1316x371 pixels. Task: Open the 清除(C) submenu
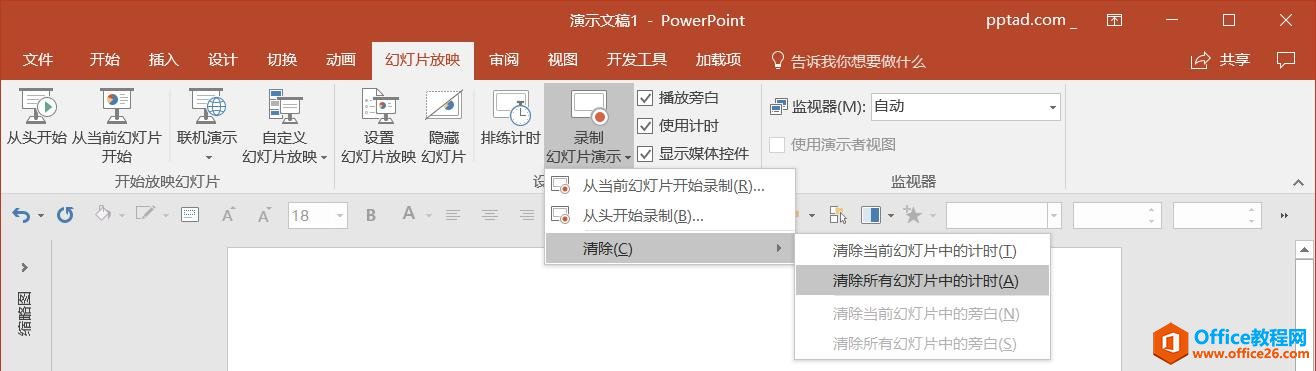pos(670,248)
